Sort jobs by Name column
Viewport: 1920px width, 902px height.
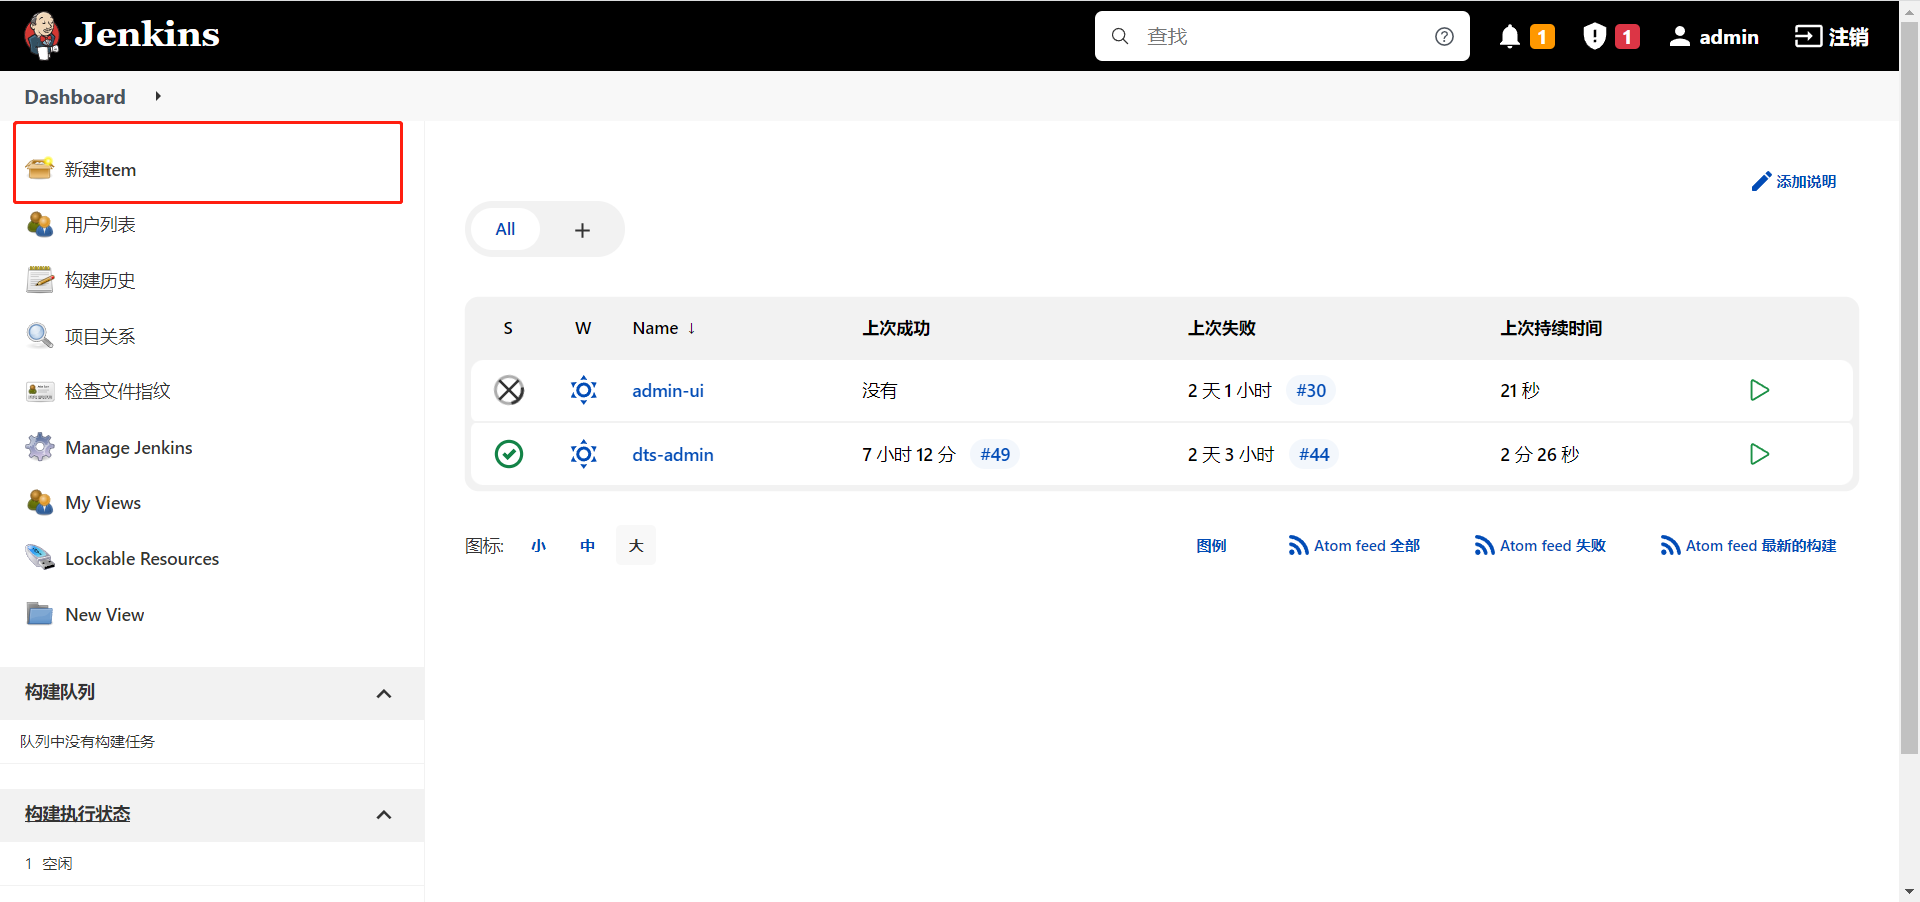pos(663,328)
